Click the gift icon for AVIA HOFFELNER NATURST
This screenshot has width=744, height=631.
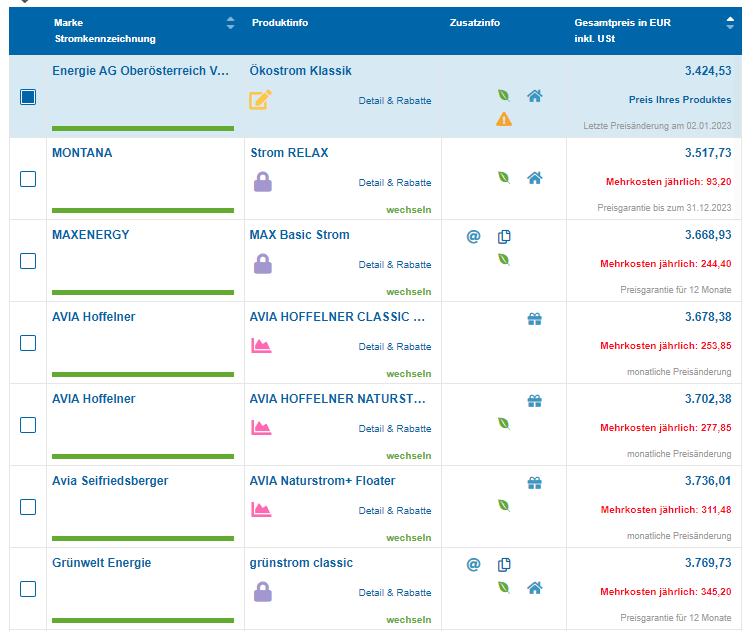[x=535, y=401]
